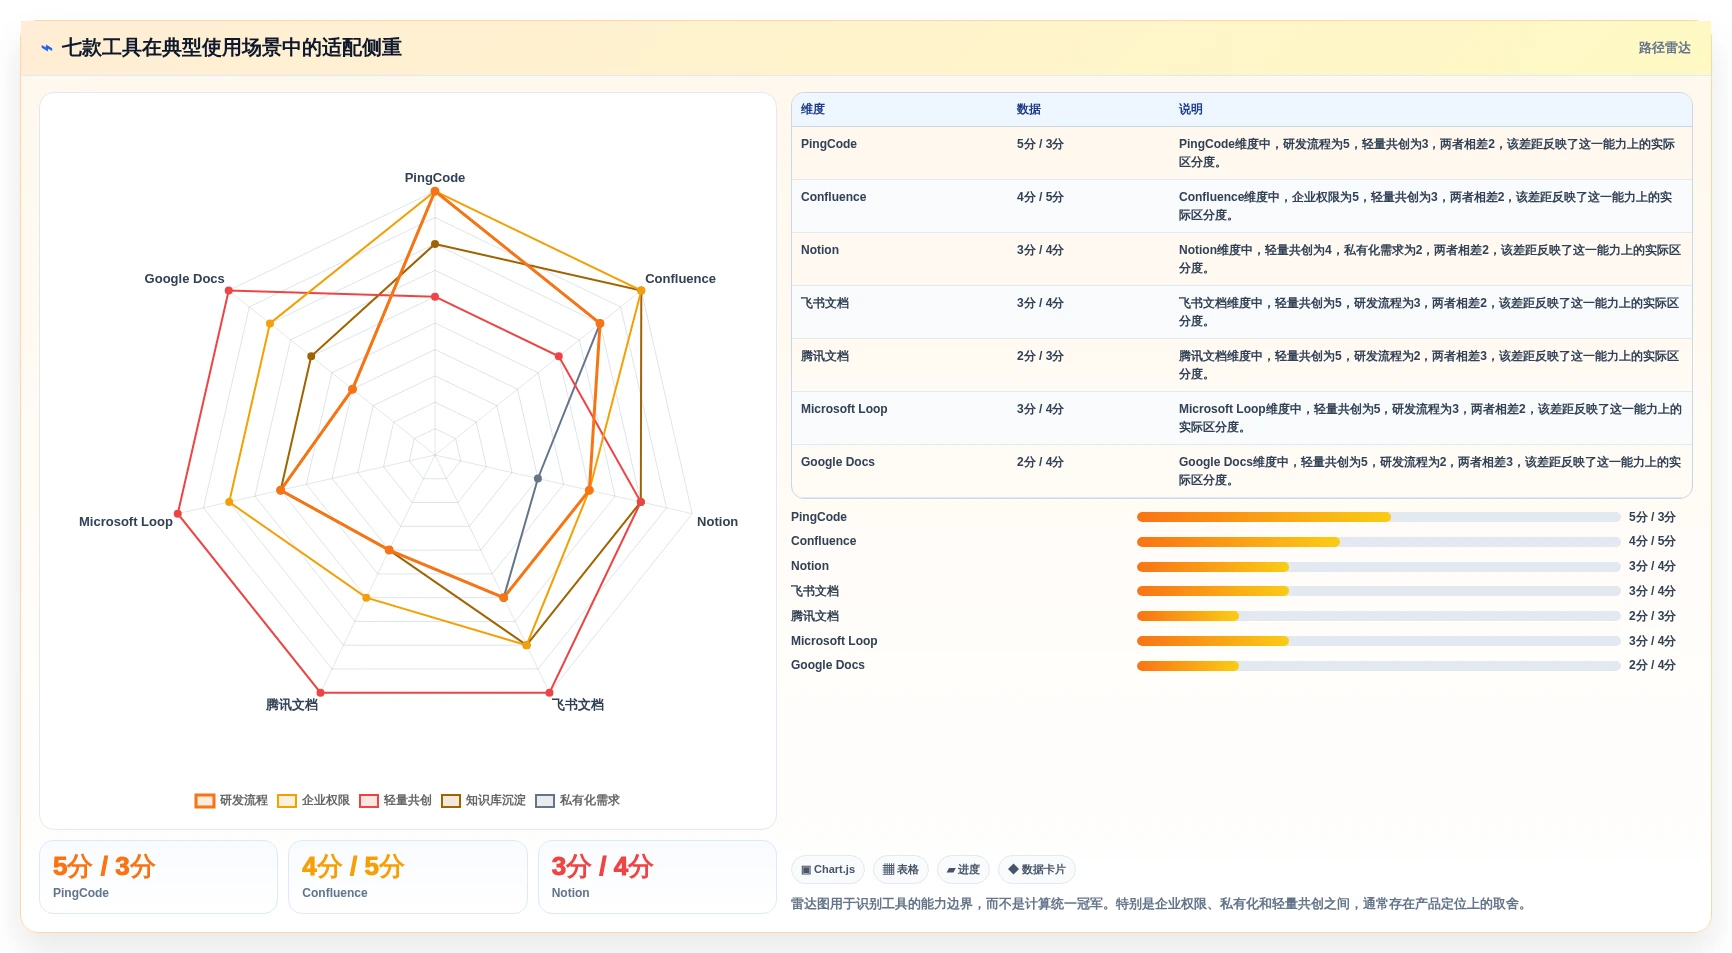Click the Google Docs axis label on the radar
The height and width of the screenshot is (953, 1732).
[185, 279]
